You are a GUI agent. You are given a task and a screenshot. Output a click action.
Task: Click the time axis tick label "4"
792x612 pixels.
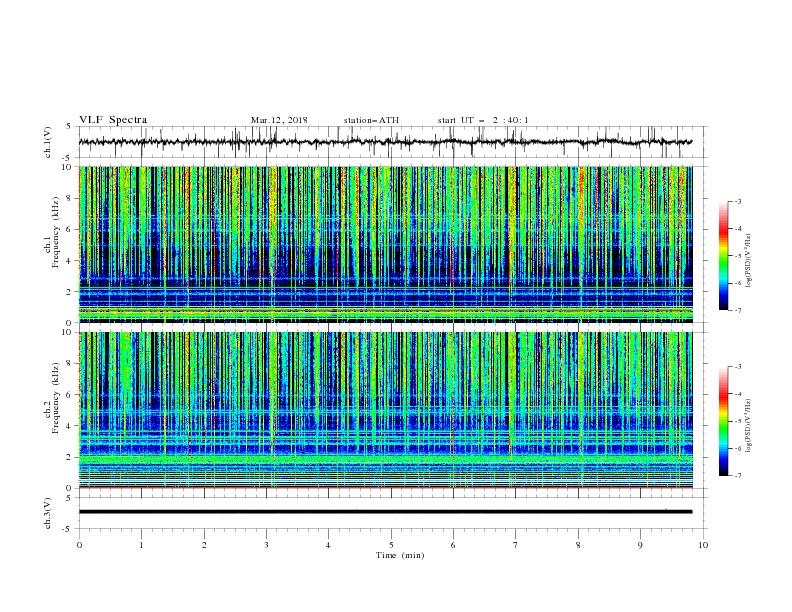[328, 545]
